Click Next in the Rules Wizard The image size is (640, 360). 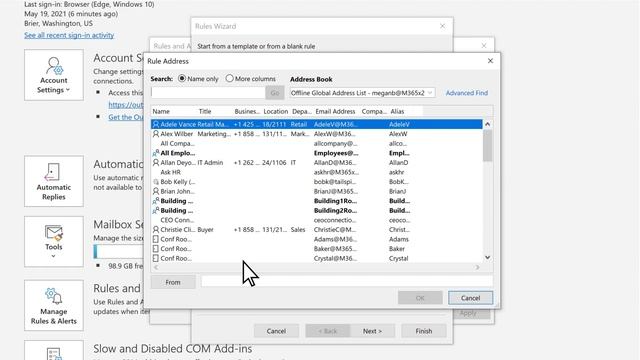coord(372,331)
